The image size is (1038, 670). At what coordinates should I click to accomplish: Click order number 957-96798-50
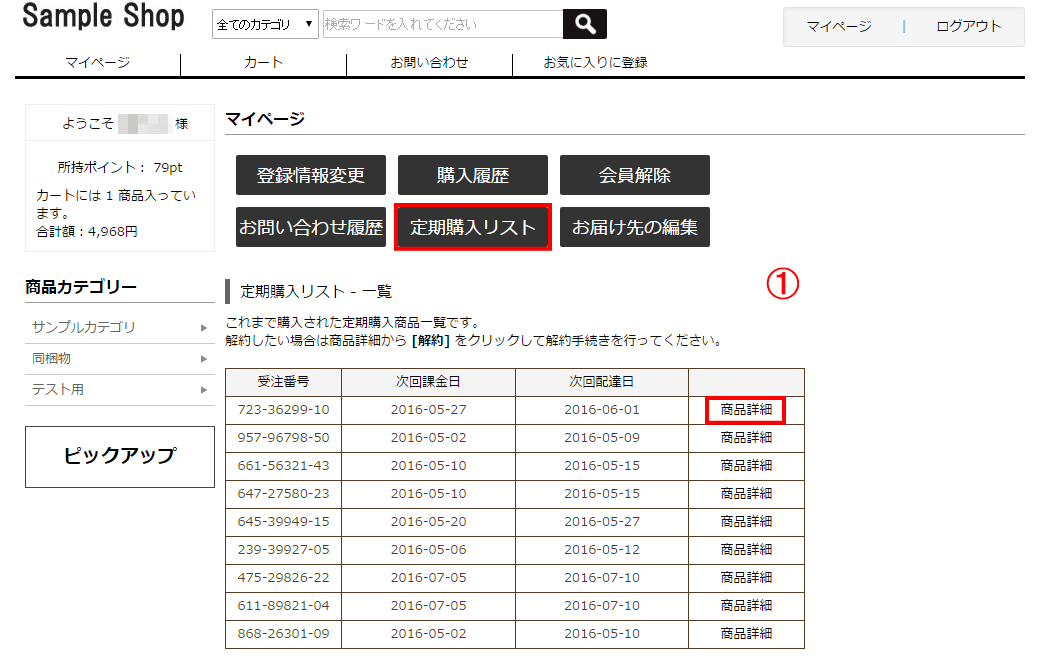click(x=283, y=438)
